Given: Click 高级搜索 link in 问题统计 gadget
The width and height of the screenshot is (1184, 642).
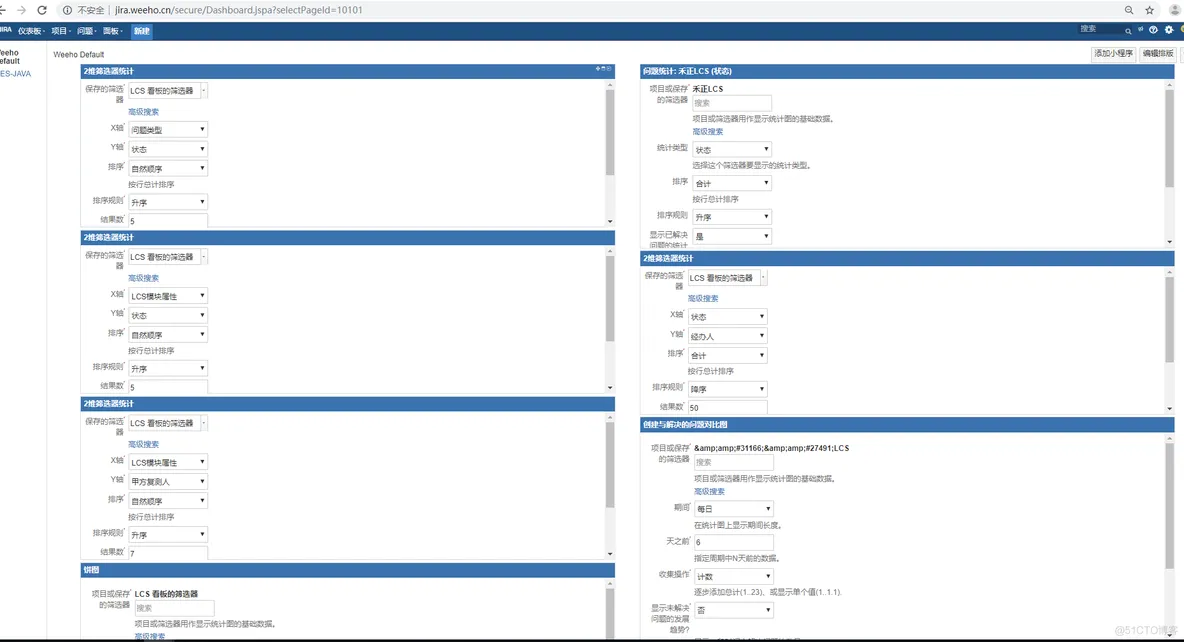Looking at the screenshot, I should (x=708, y=131).
